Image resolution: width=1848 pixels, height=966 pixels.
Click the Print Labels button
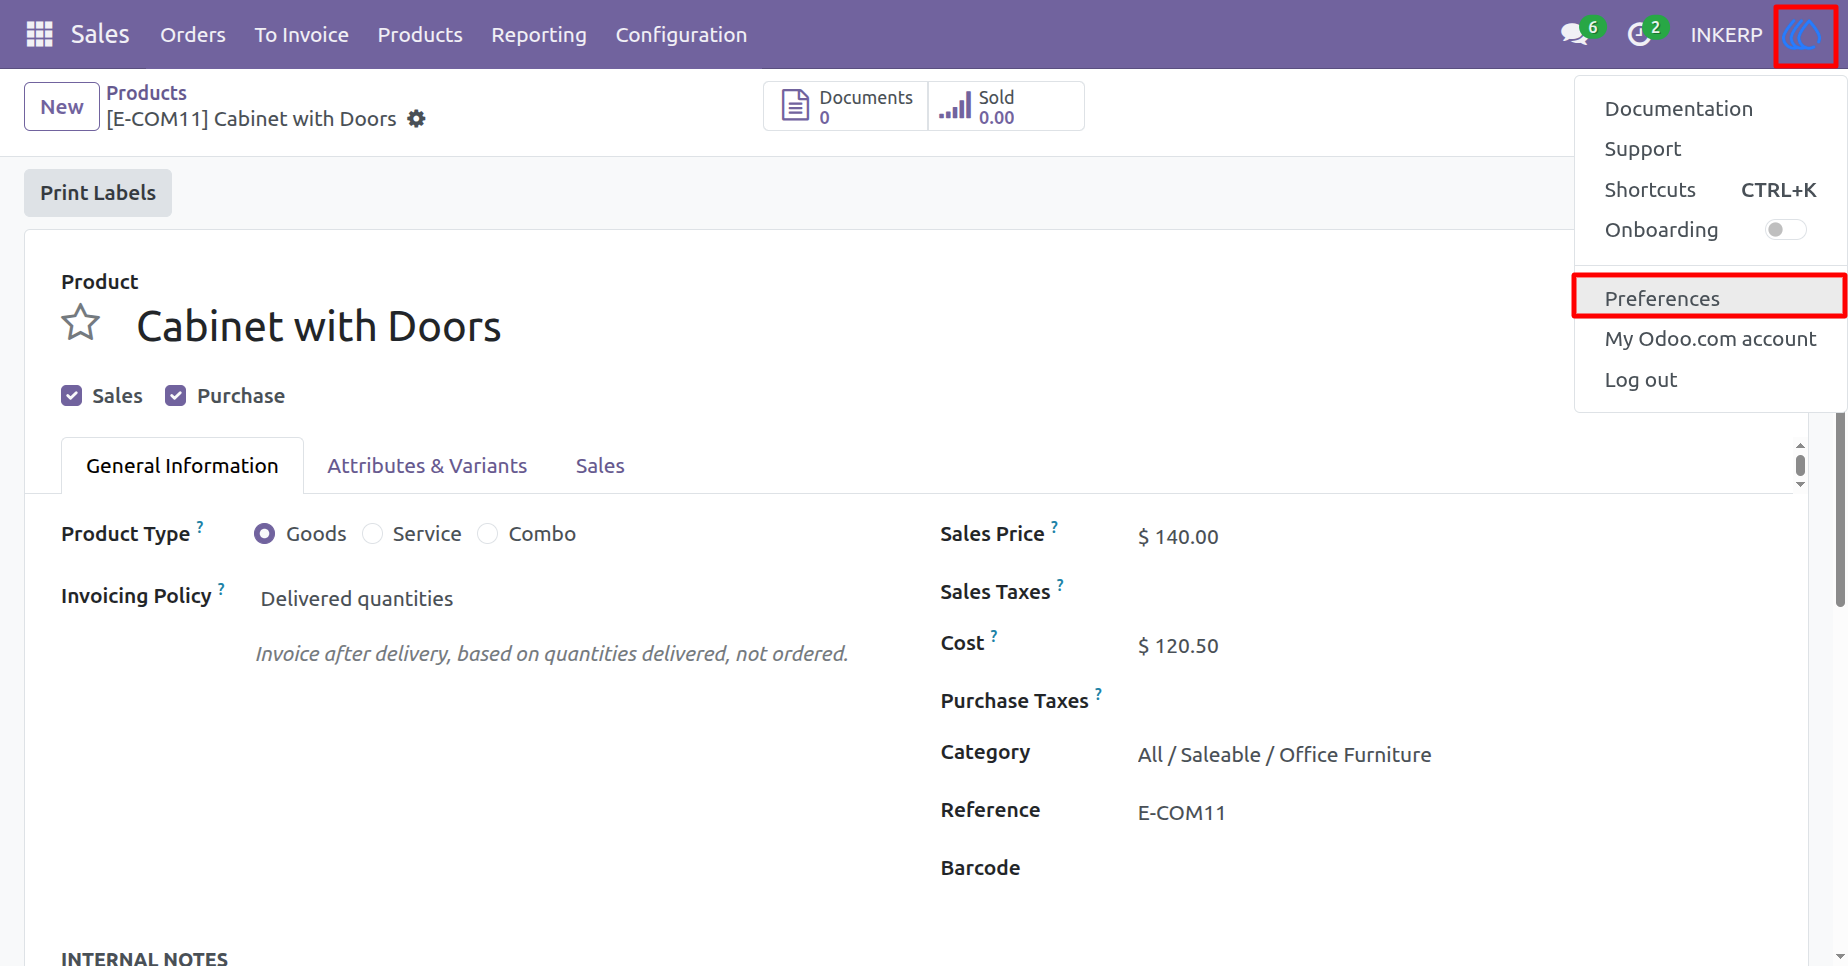click(98, 193)
